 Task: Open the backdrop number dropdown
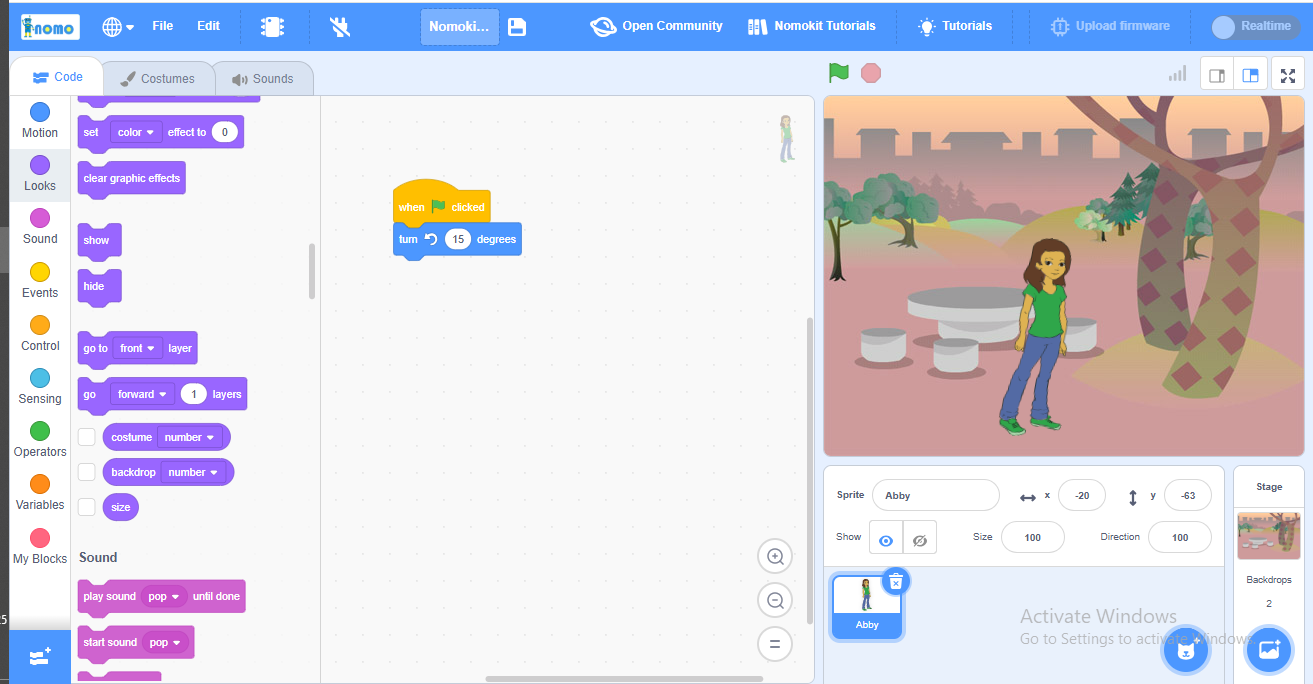(194, 472)
